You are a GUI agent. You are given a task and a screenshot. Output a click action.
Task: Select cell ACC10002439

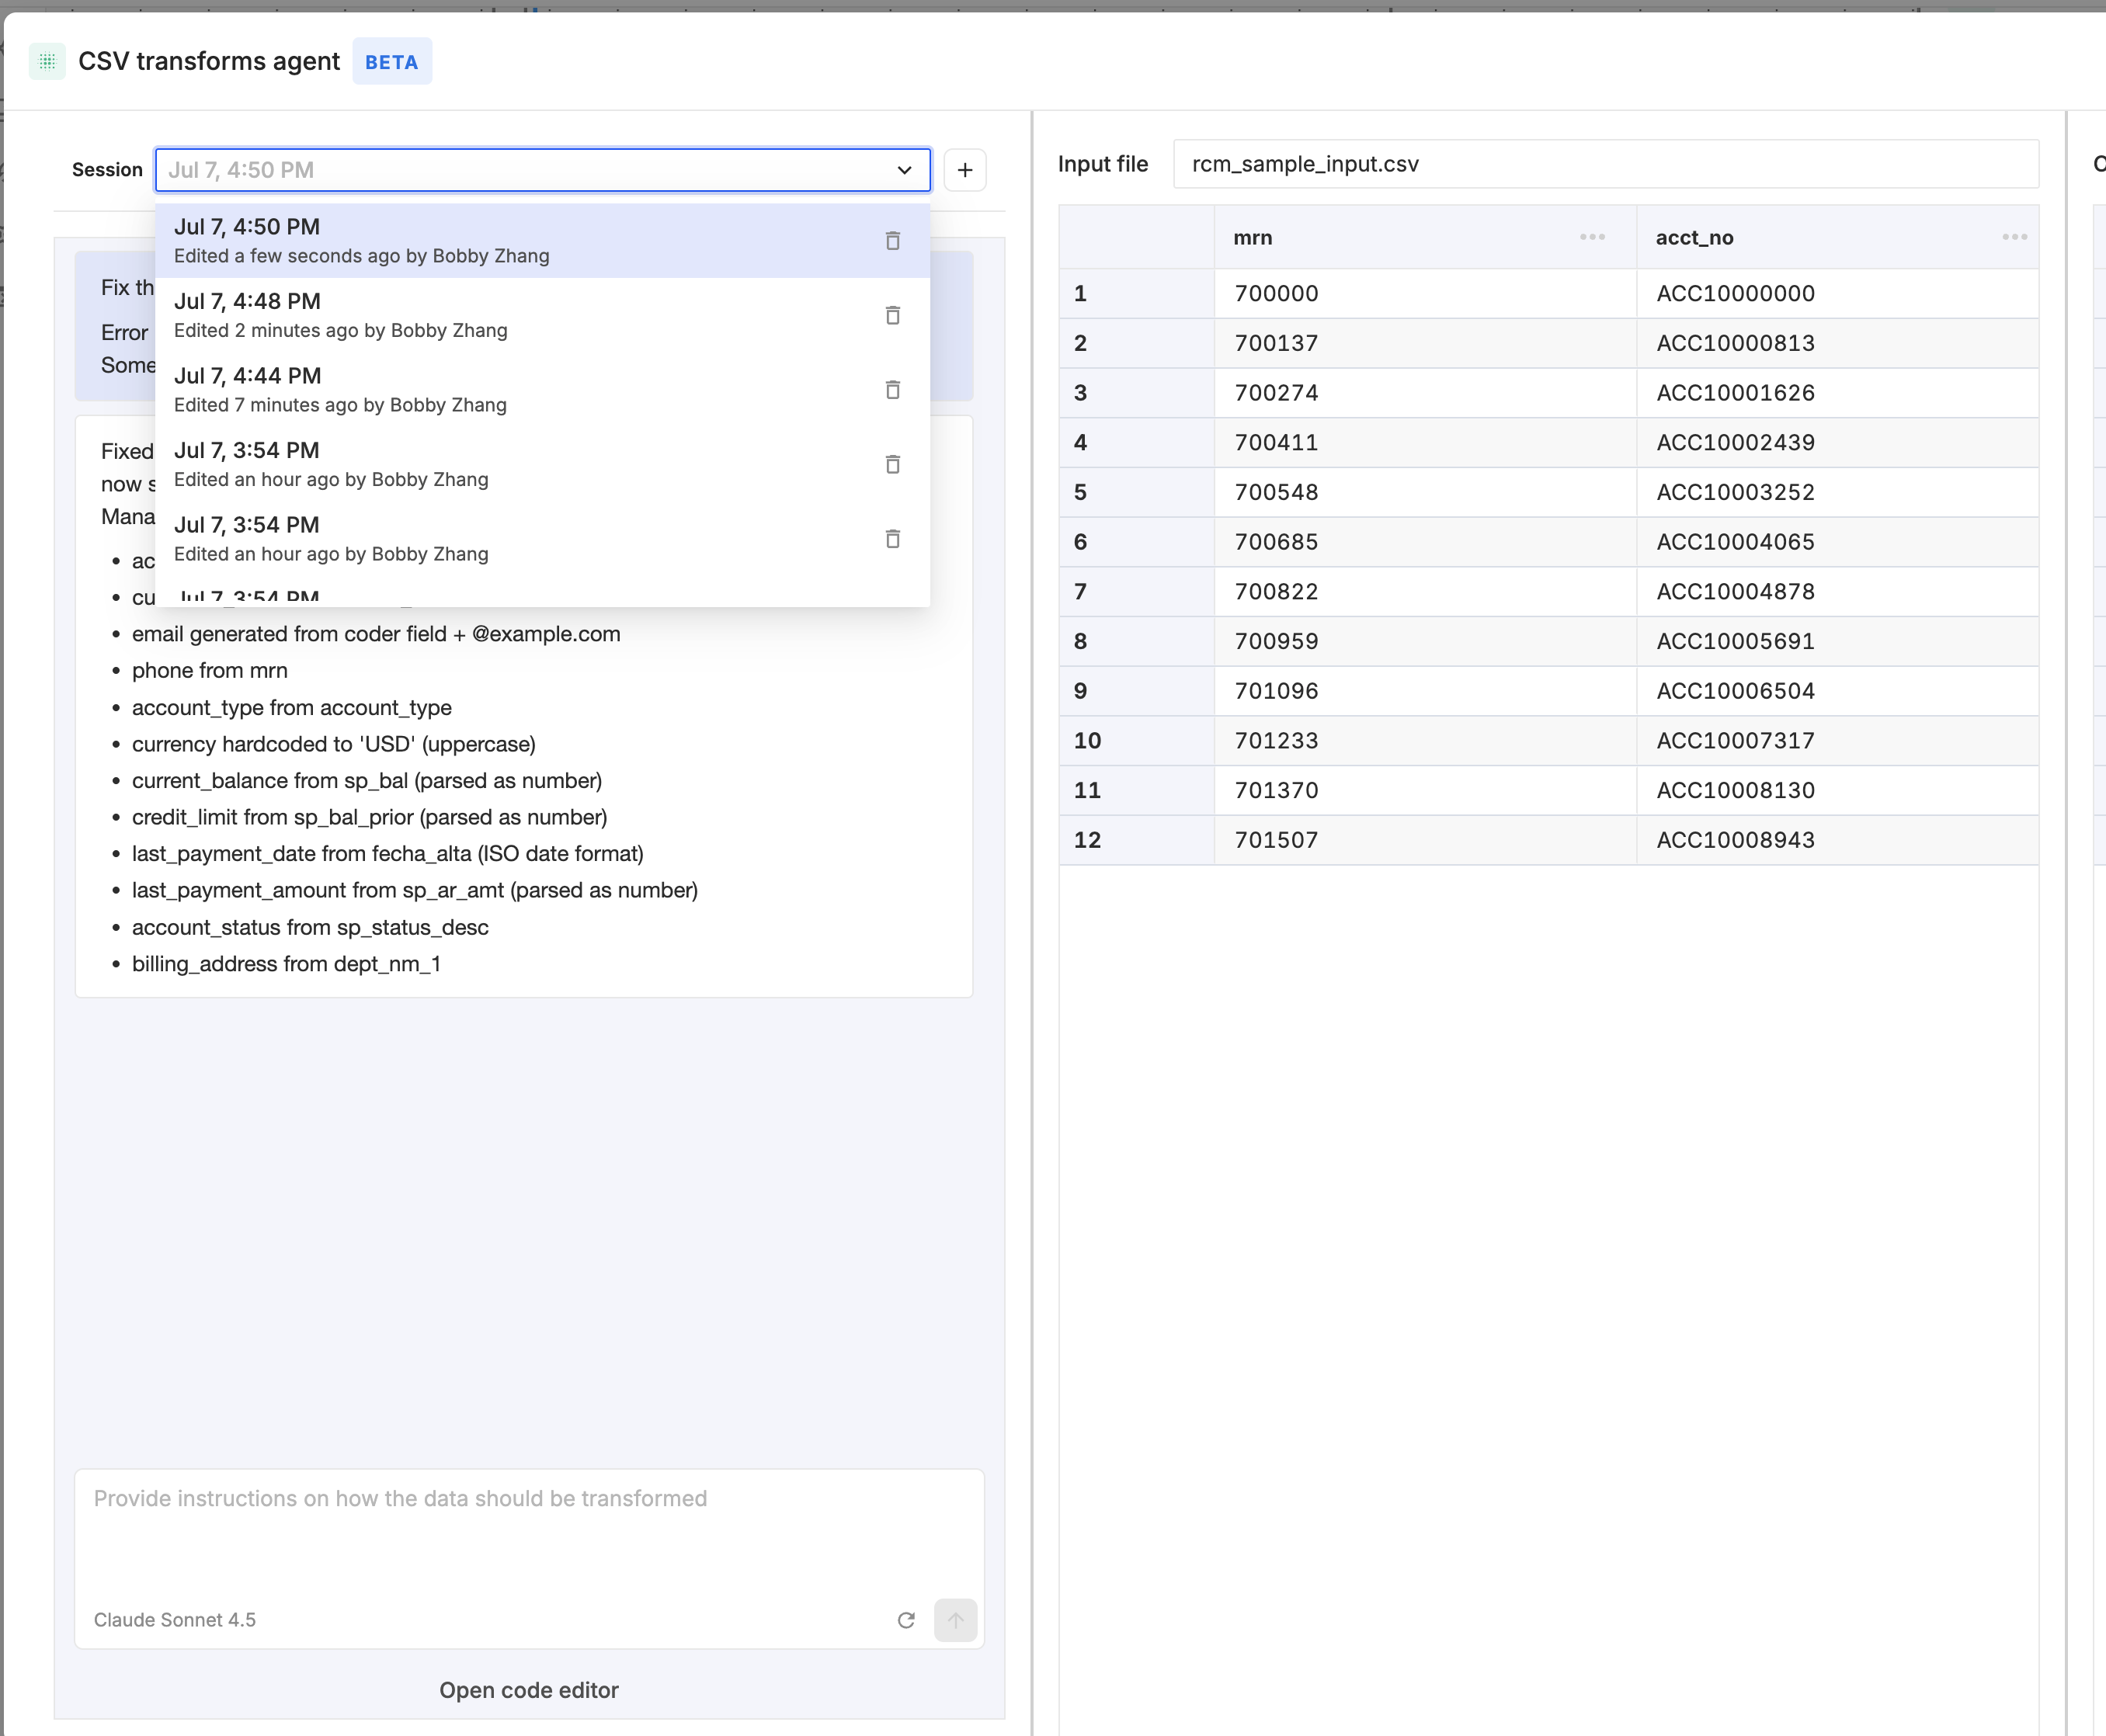pos(1837,443)
